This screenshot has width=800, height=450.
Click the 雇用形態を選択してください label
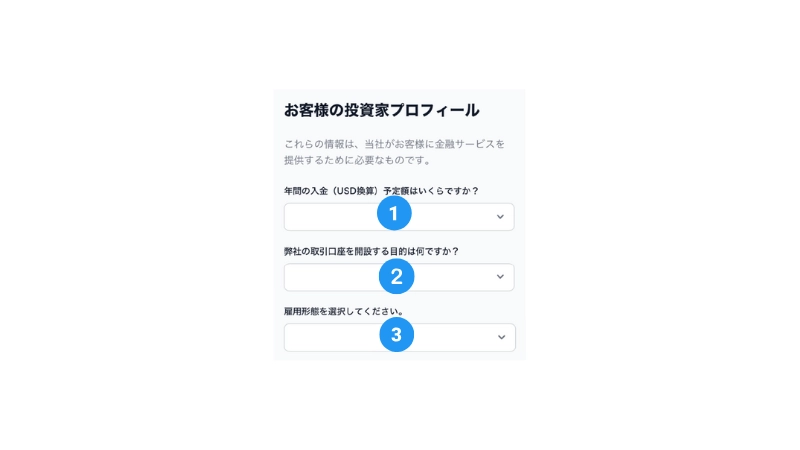coord(344,311)
